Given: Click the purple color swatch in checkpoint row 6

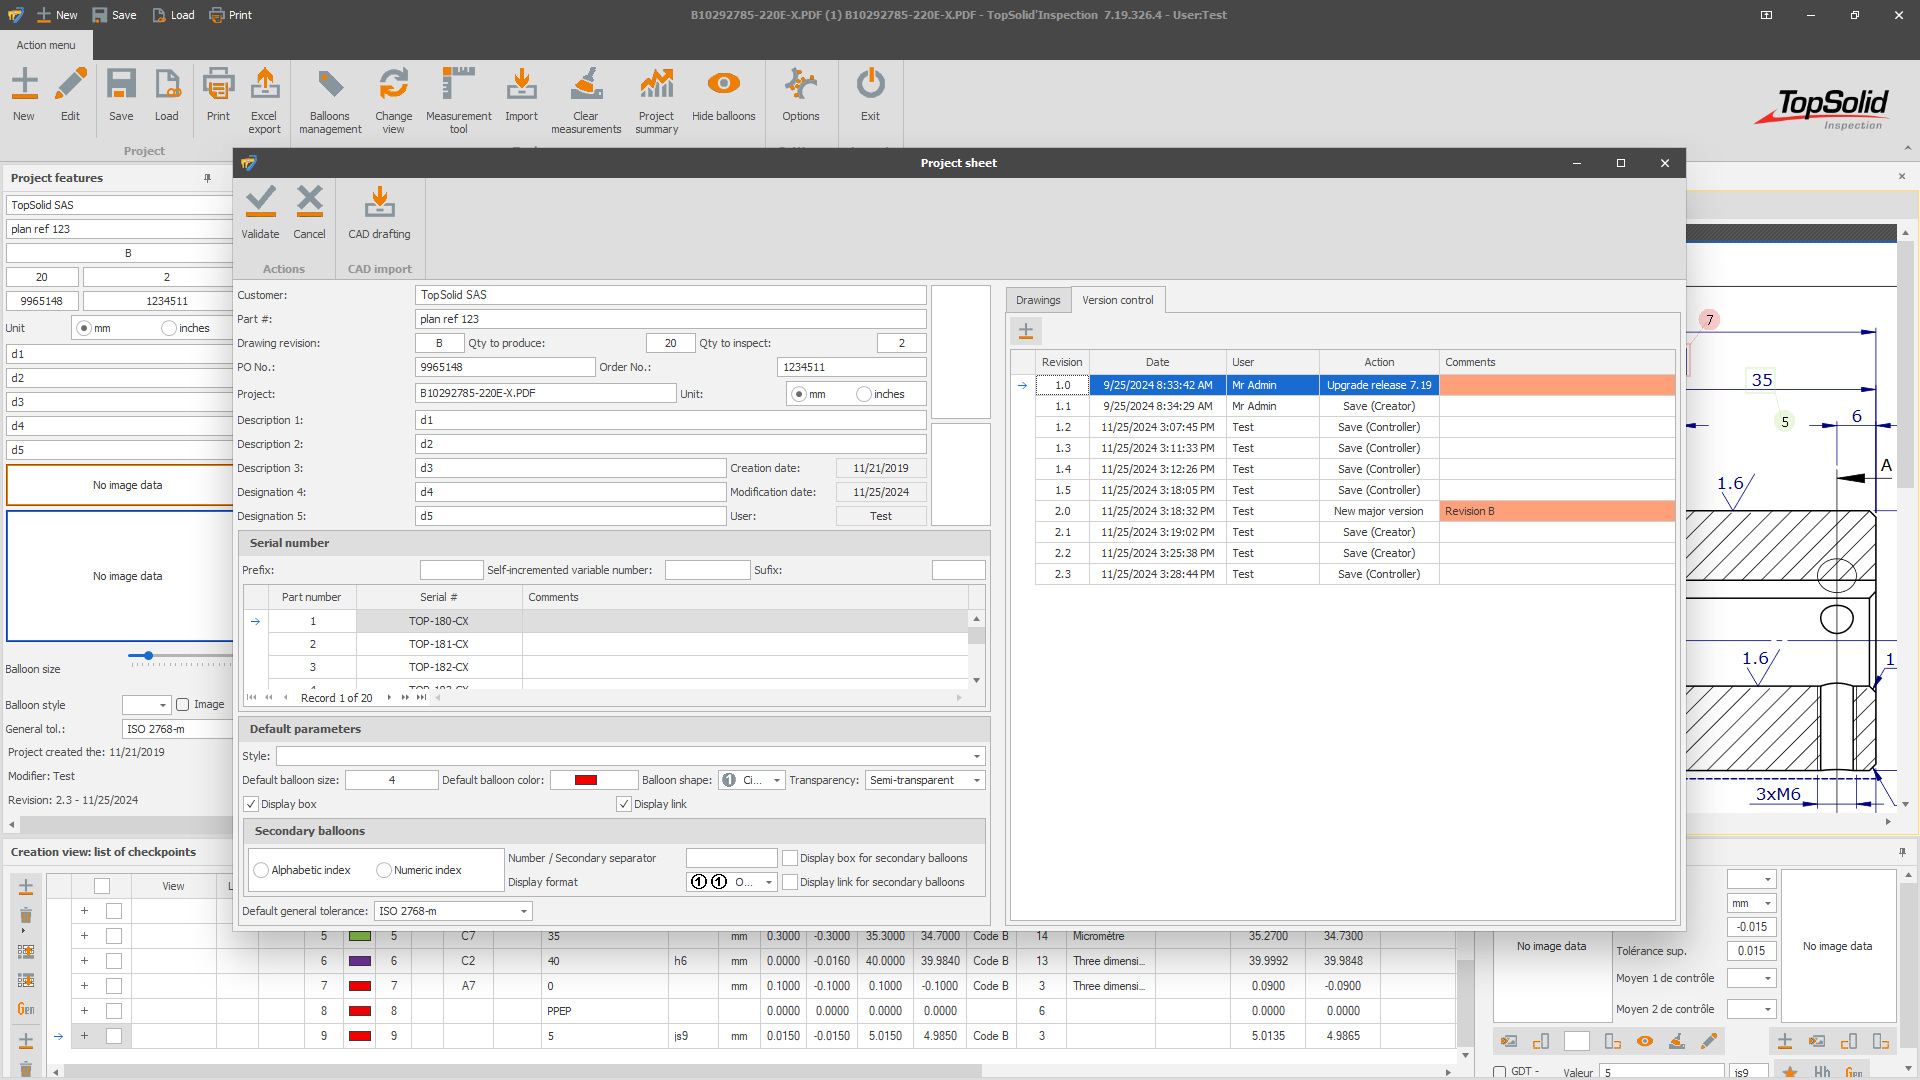Looking at the screenshot, I should tap(360, 961).
